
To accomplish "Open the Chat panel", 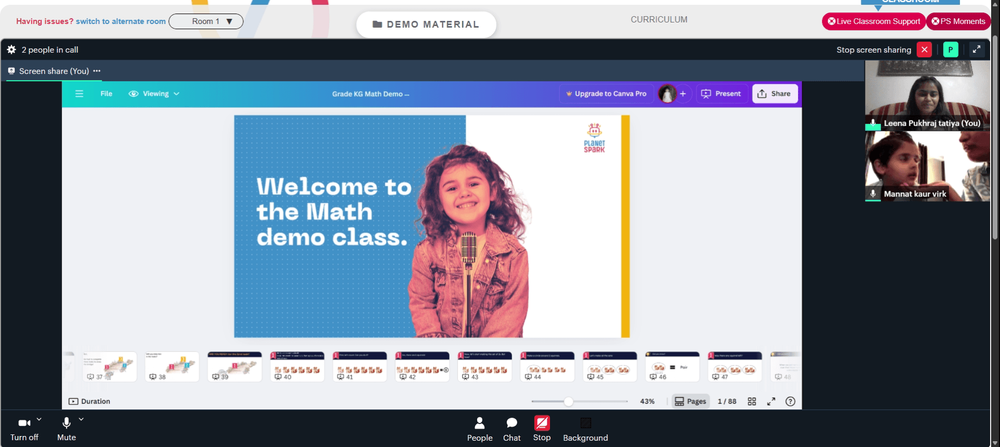I will [511, 429].
